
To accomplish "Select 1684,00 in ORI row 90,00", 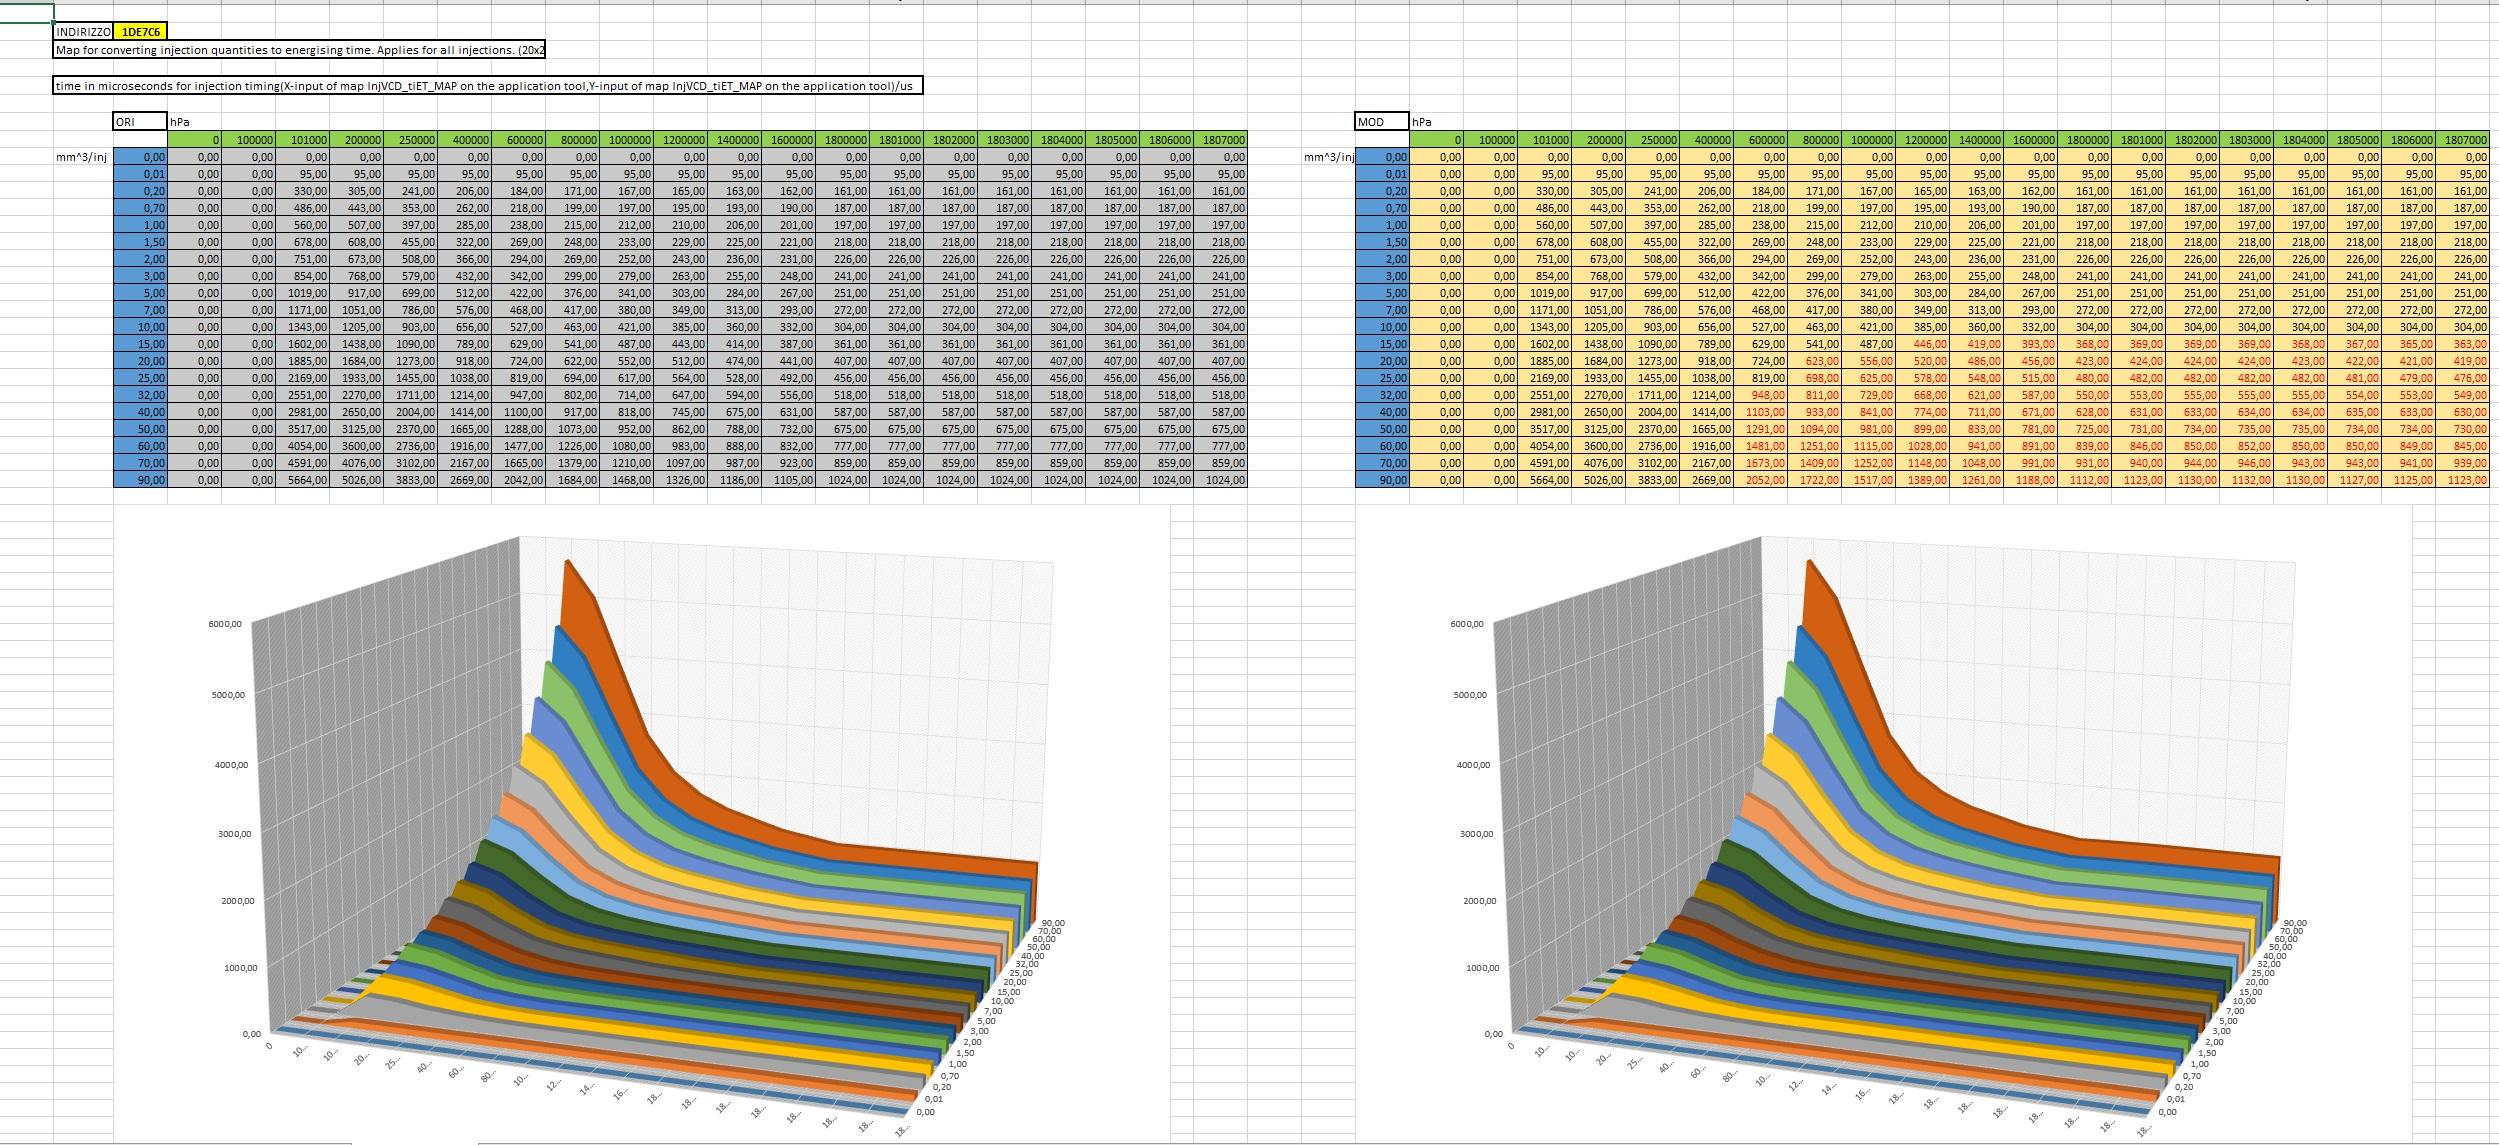I will 573,480.
